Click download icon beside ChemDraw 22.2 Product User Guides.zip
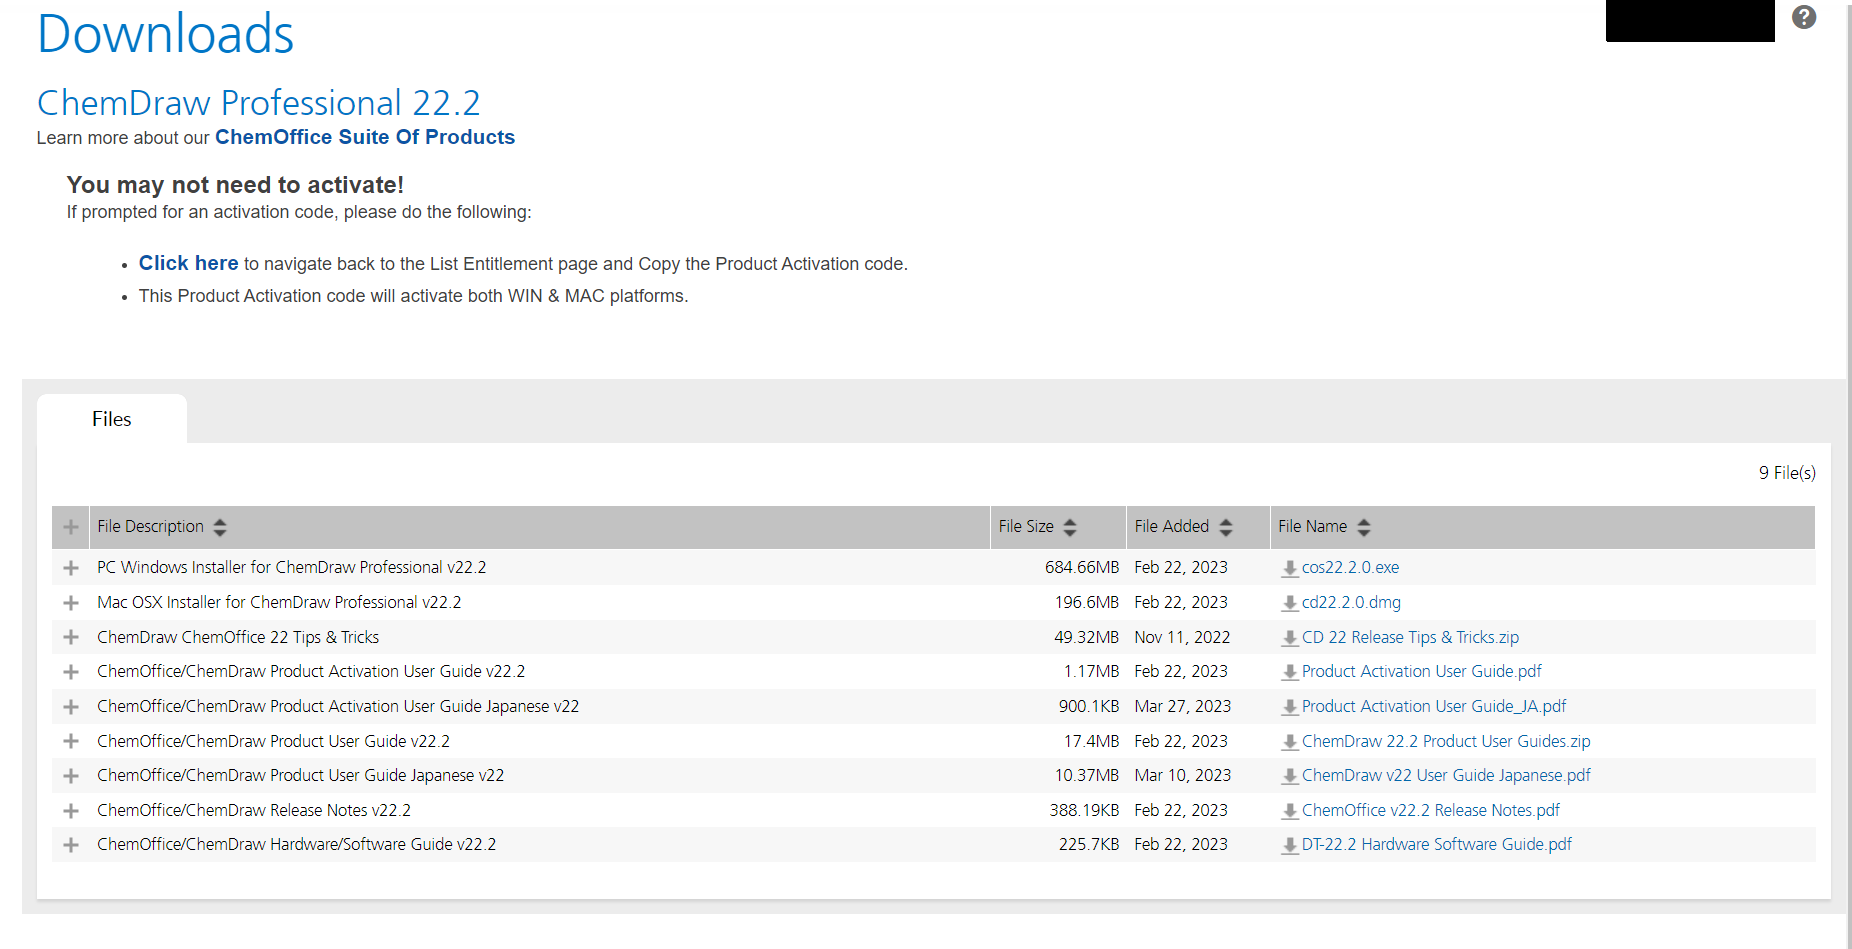 1290,743
